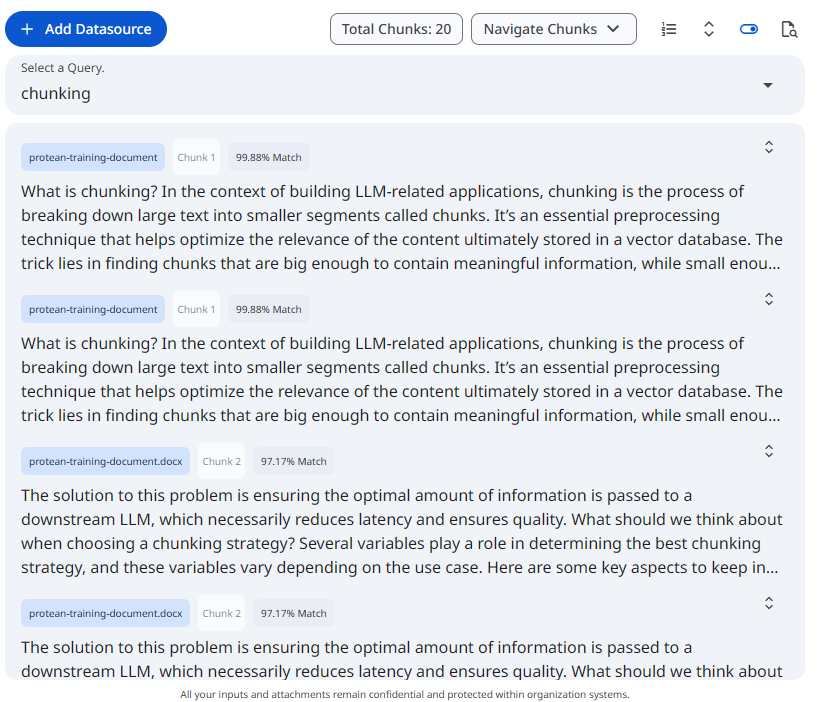Click the Total Chunks: 20 button

click(396, 29)
